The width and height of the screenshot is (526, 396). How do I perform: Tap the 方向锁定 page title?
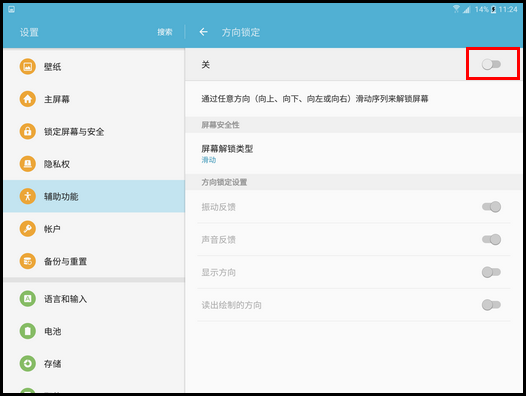click(x=241, y=32)
